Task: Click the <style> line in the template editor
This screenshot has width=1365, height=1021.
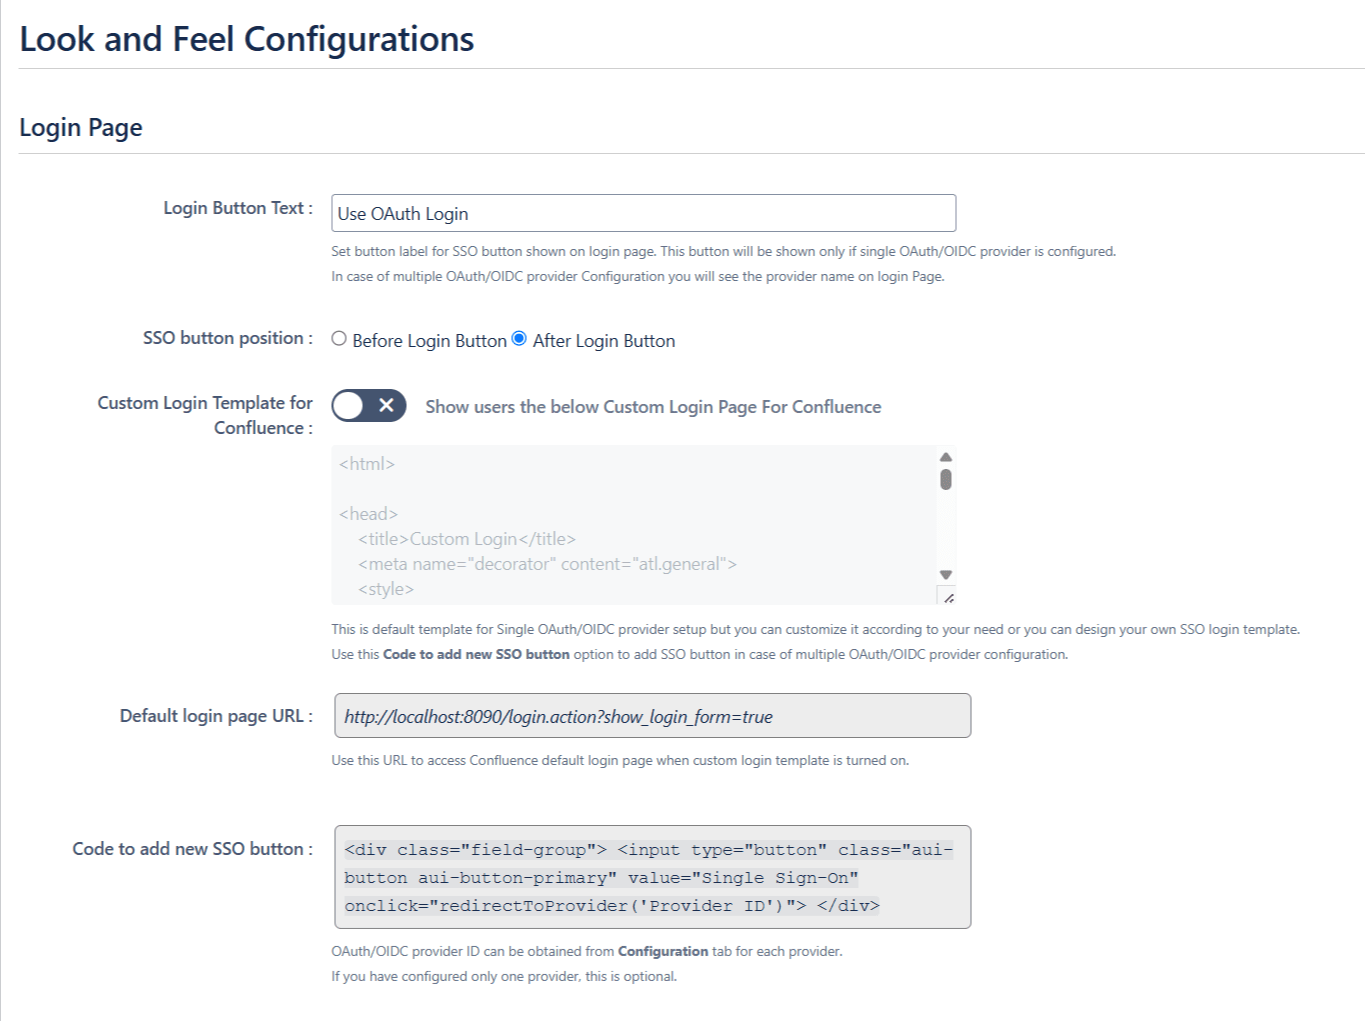Action: click(386, 589)
